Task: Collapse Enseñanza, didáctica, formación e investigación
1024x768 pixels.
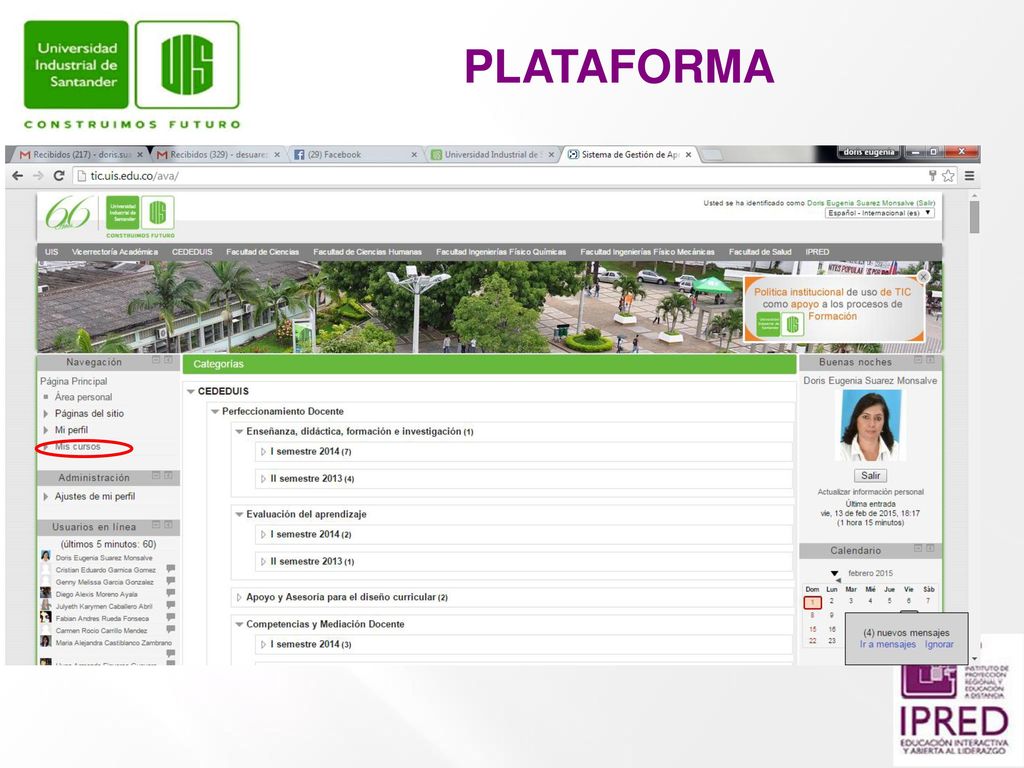Action: pyautogui.click(x=239, y=432)
